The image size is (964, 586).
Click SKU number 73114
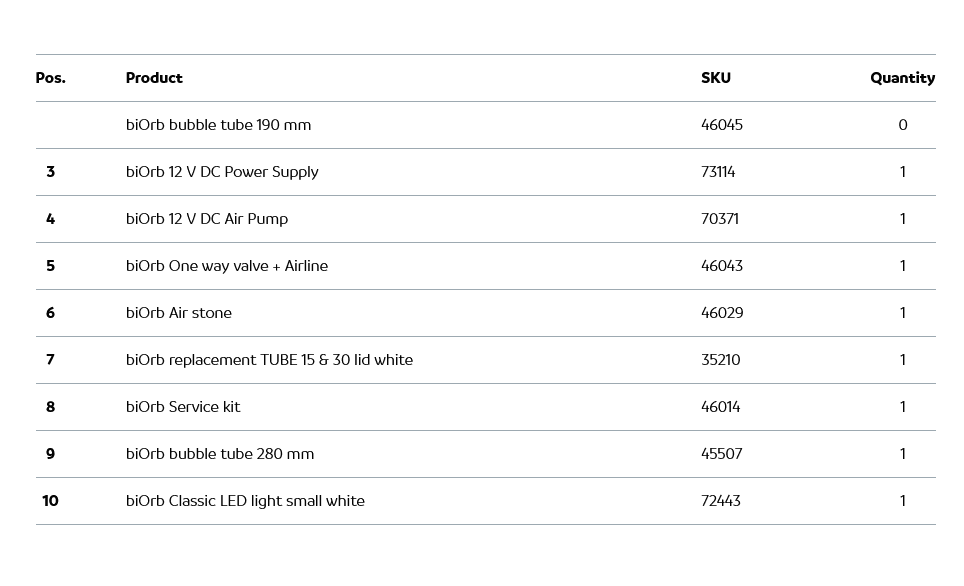click(718, 172)
